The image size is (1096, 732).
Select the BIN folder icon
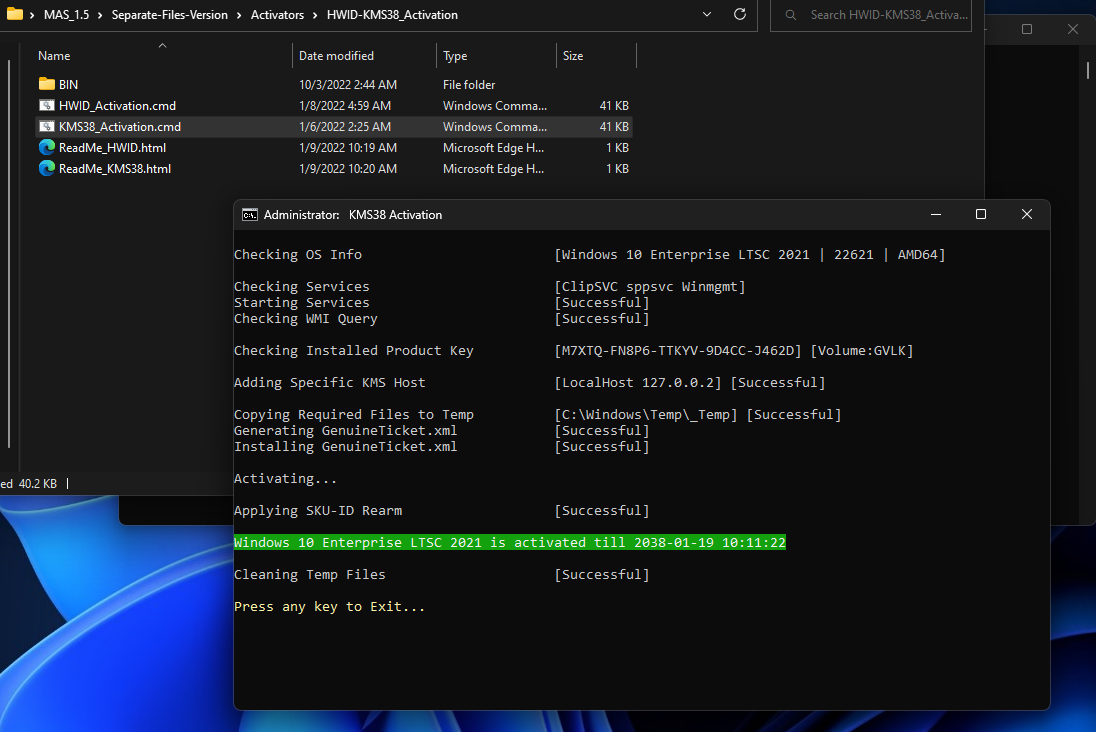pos(47,85)
